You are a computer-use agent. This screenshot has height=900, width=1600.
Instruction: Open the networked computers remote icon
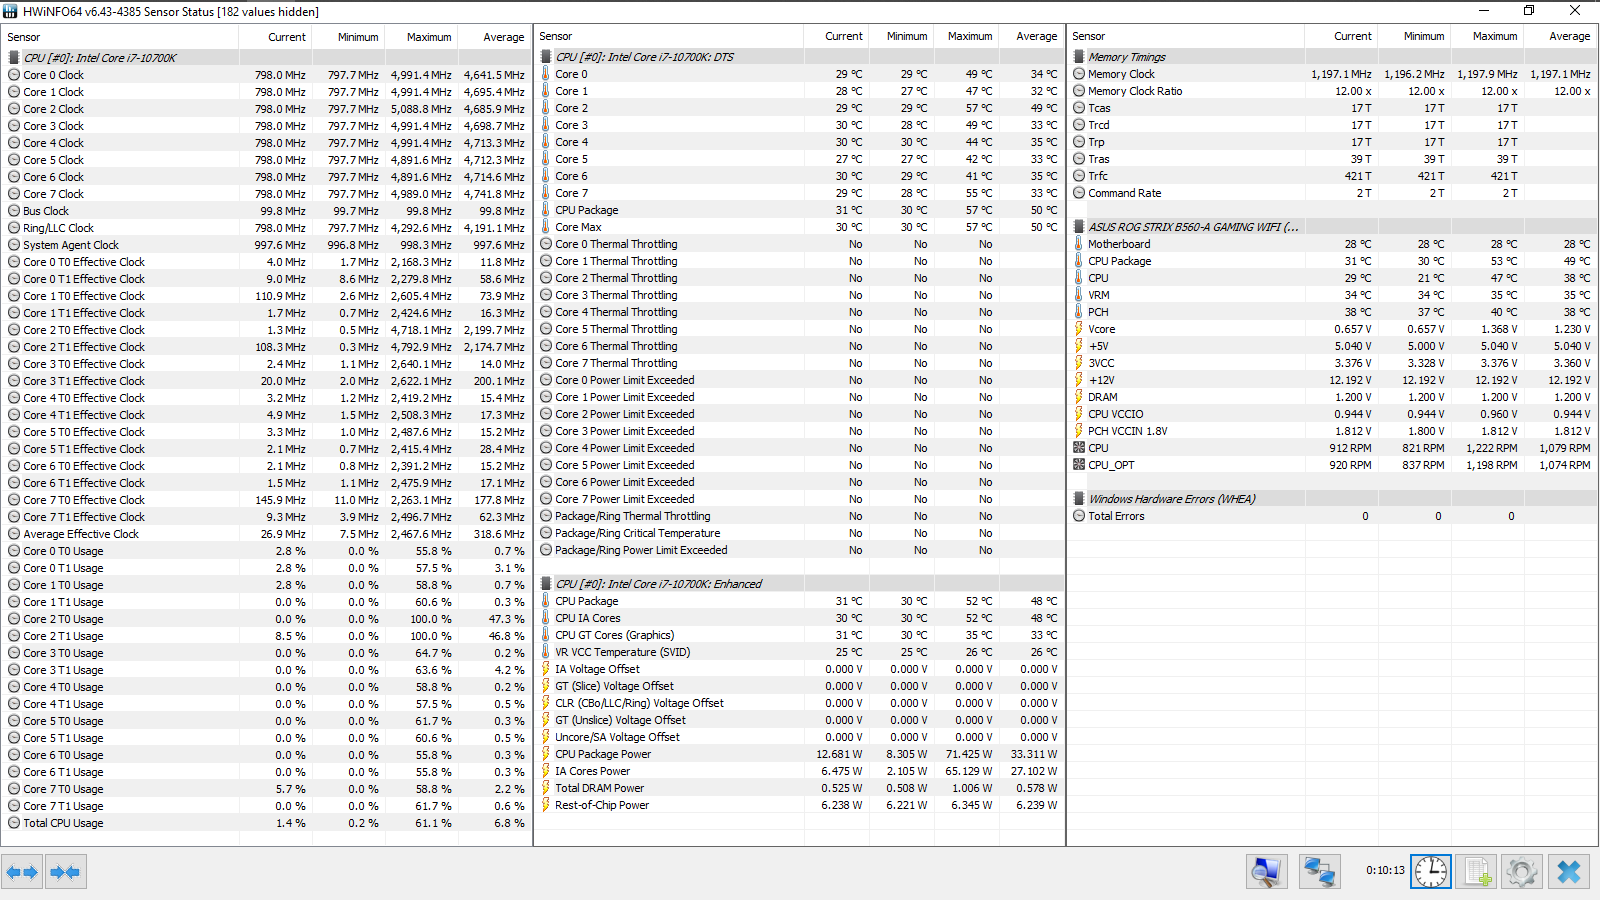(1320, 872)
